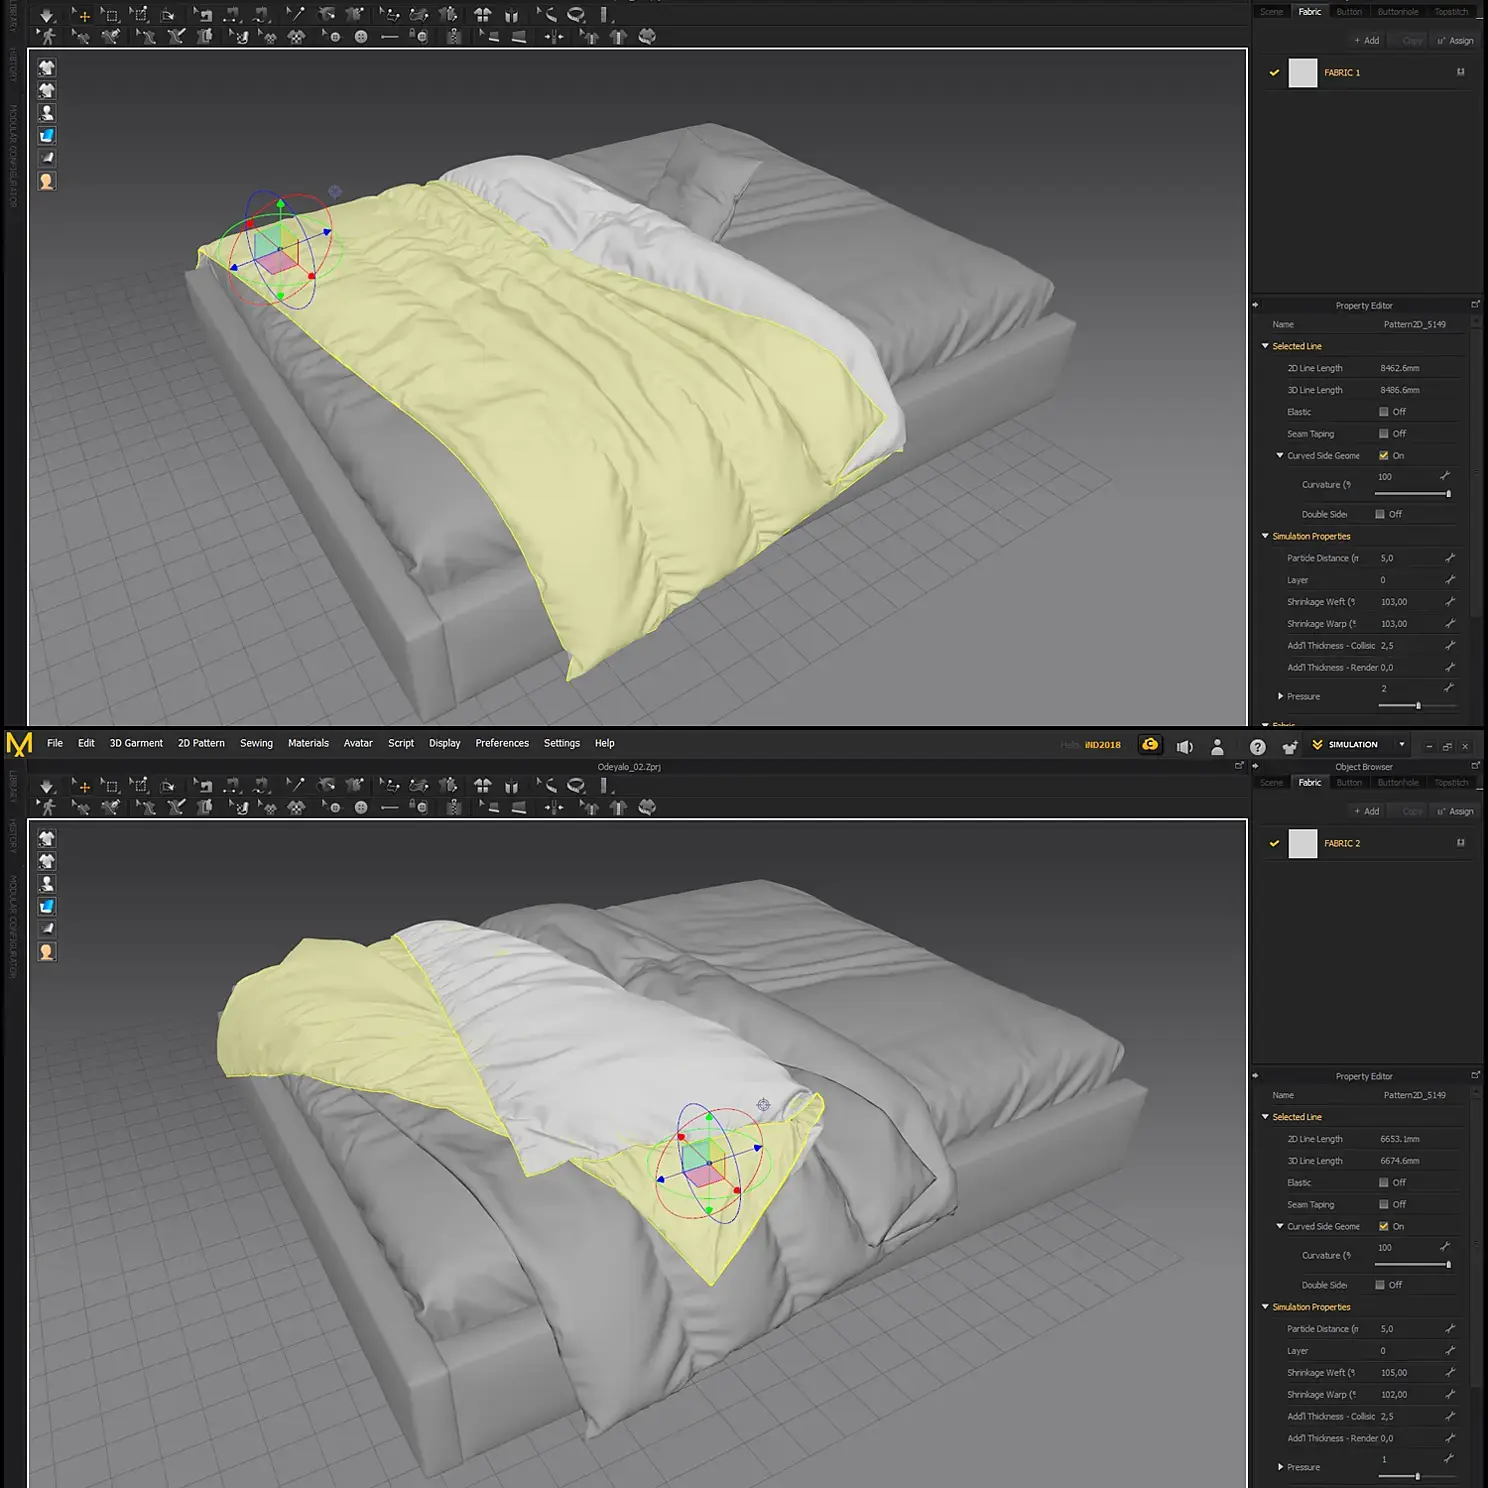The width and height of the screenshot is (1488, 1488).
Task: Click the question mark help icon
Action: coord(1258,746)
